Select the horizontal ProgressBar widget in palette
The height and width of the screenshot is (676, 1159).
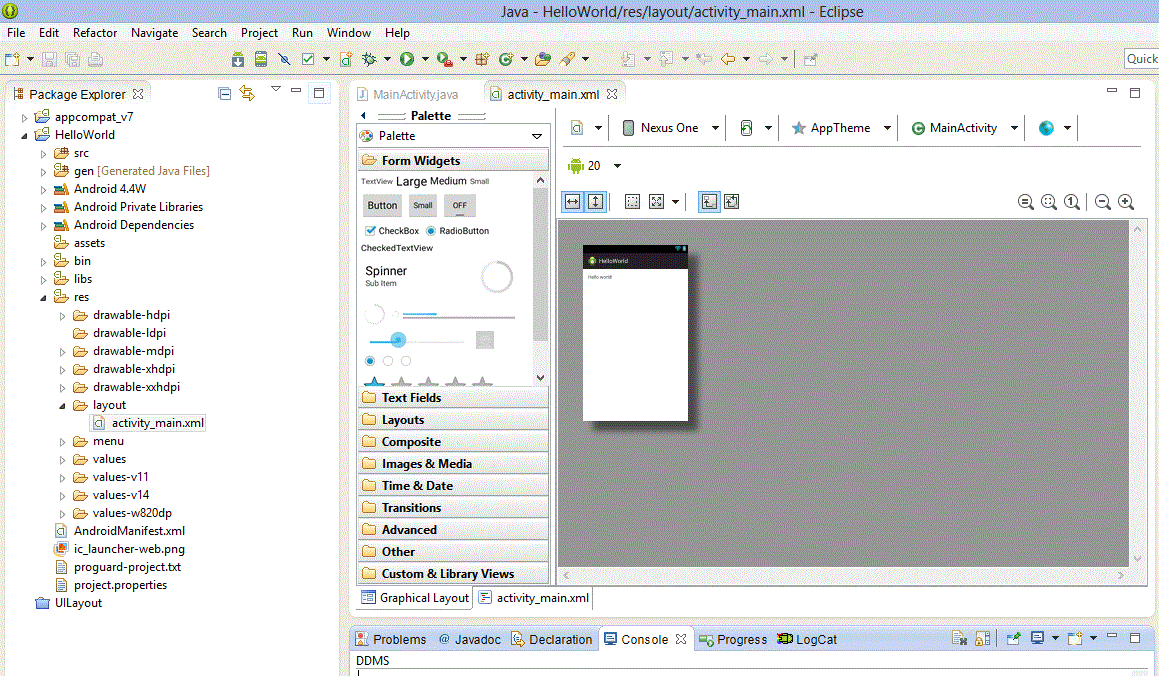tap(459, 315)
